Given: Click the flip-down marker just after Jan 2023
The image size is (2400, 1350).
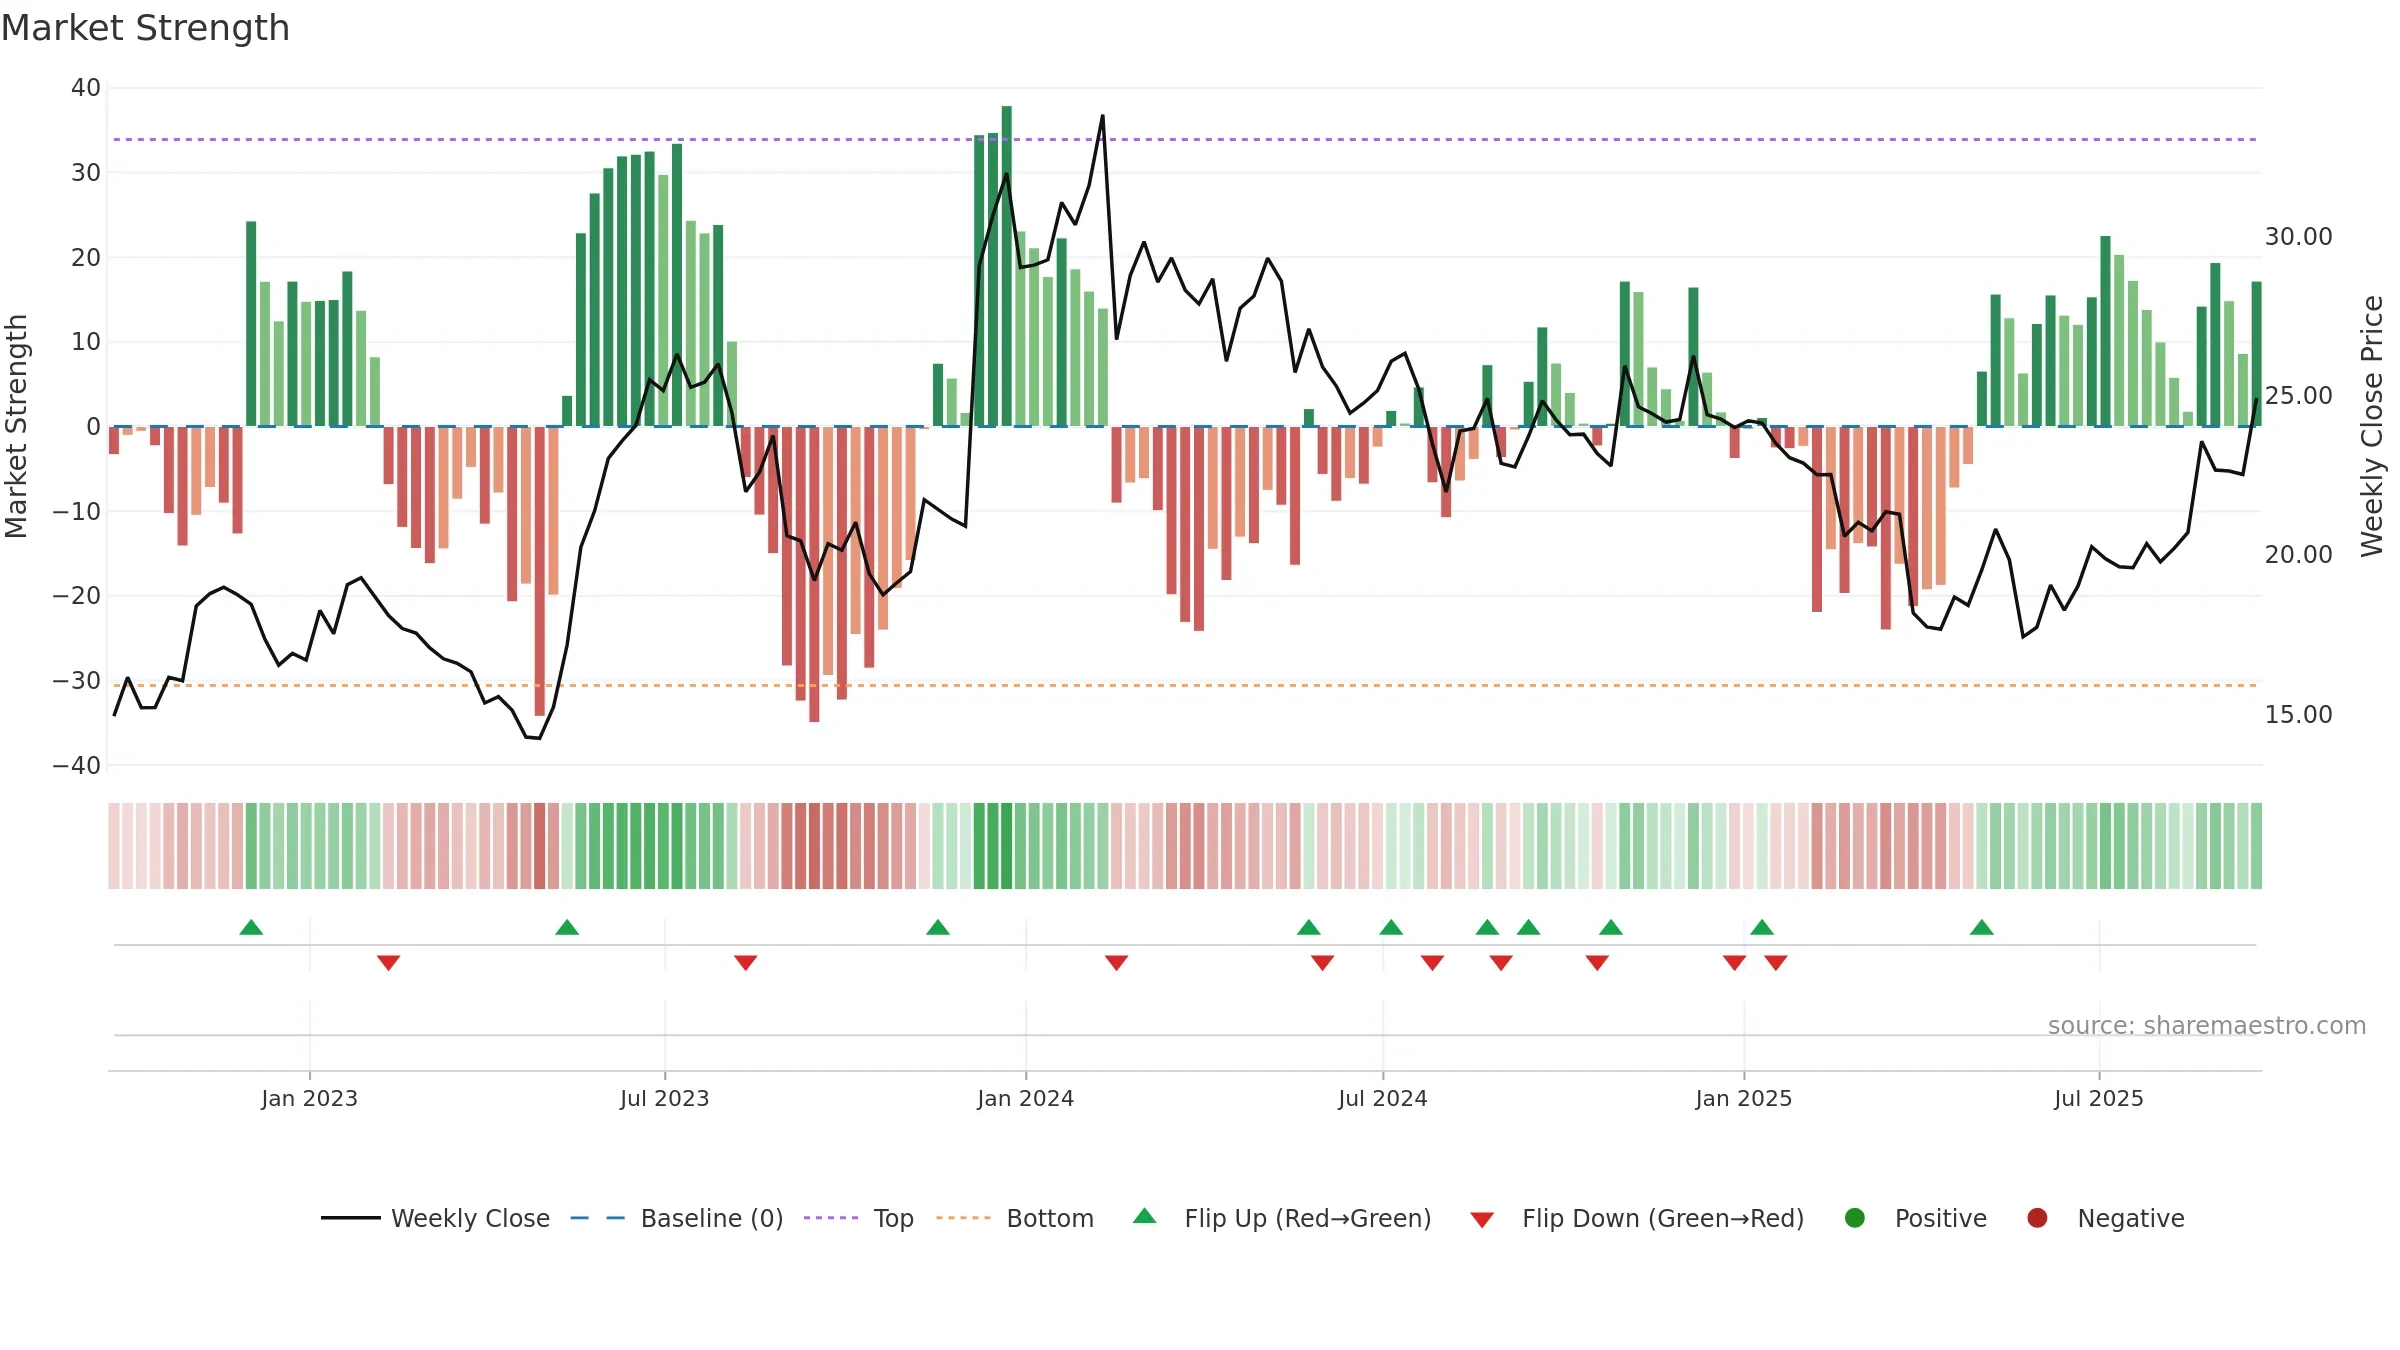Looking at the screenshot, I should click(x=389, y=962).
